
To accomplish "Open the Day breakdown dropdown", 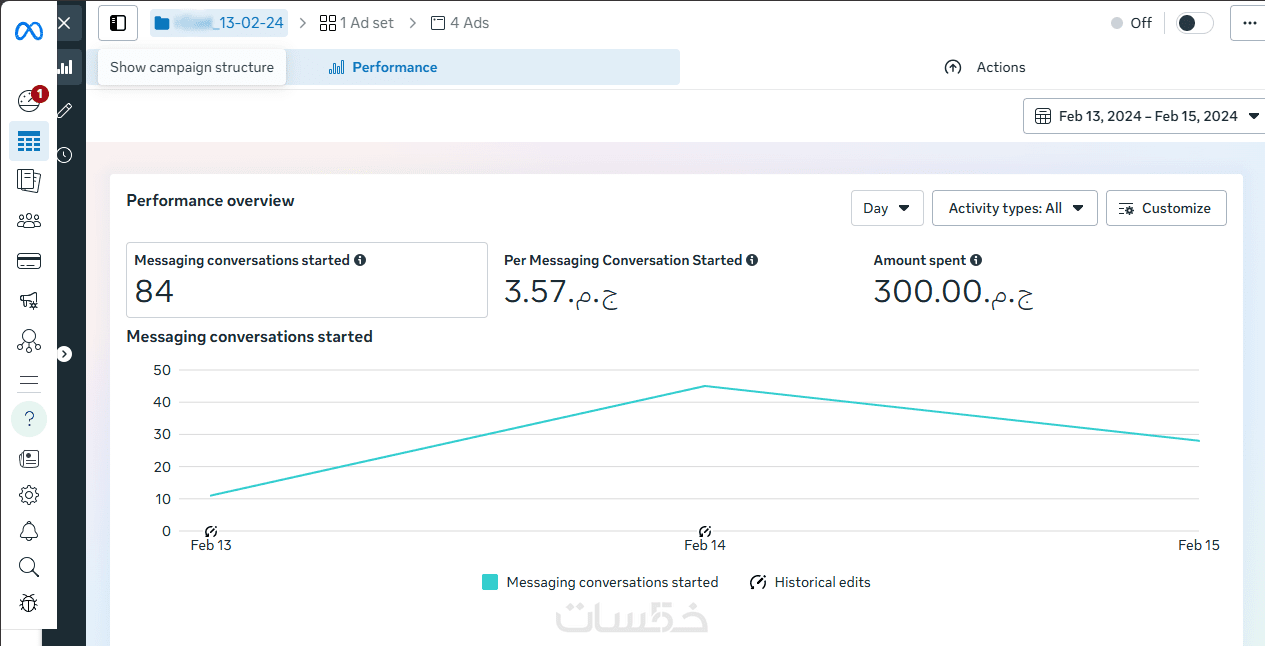I will pos(887,208).
